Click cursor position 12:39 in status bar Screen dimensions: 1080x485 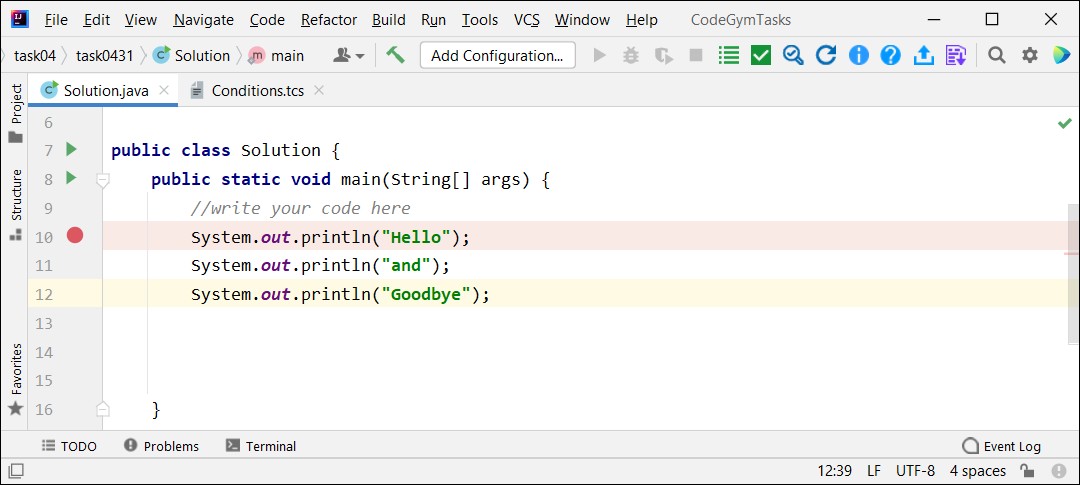(835, 471)
